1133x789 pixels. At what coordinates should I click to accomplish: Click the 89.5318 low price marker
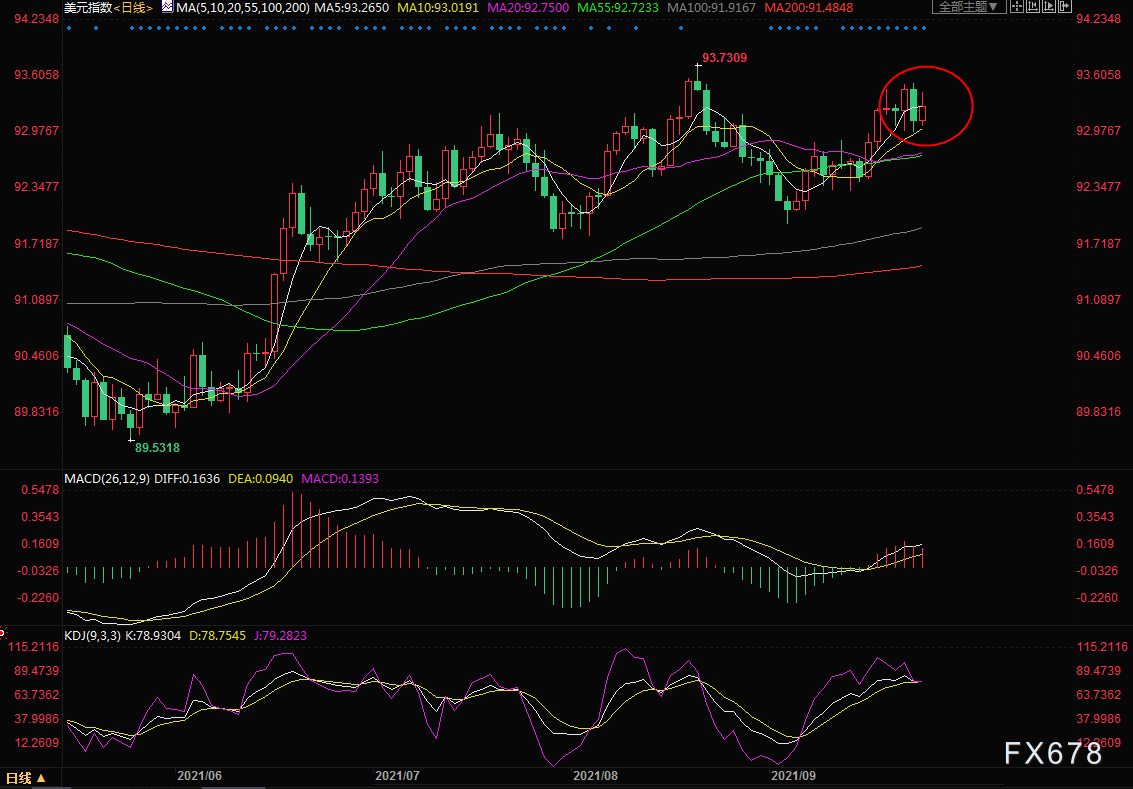(x=157, y=447)
